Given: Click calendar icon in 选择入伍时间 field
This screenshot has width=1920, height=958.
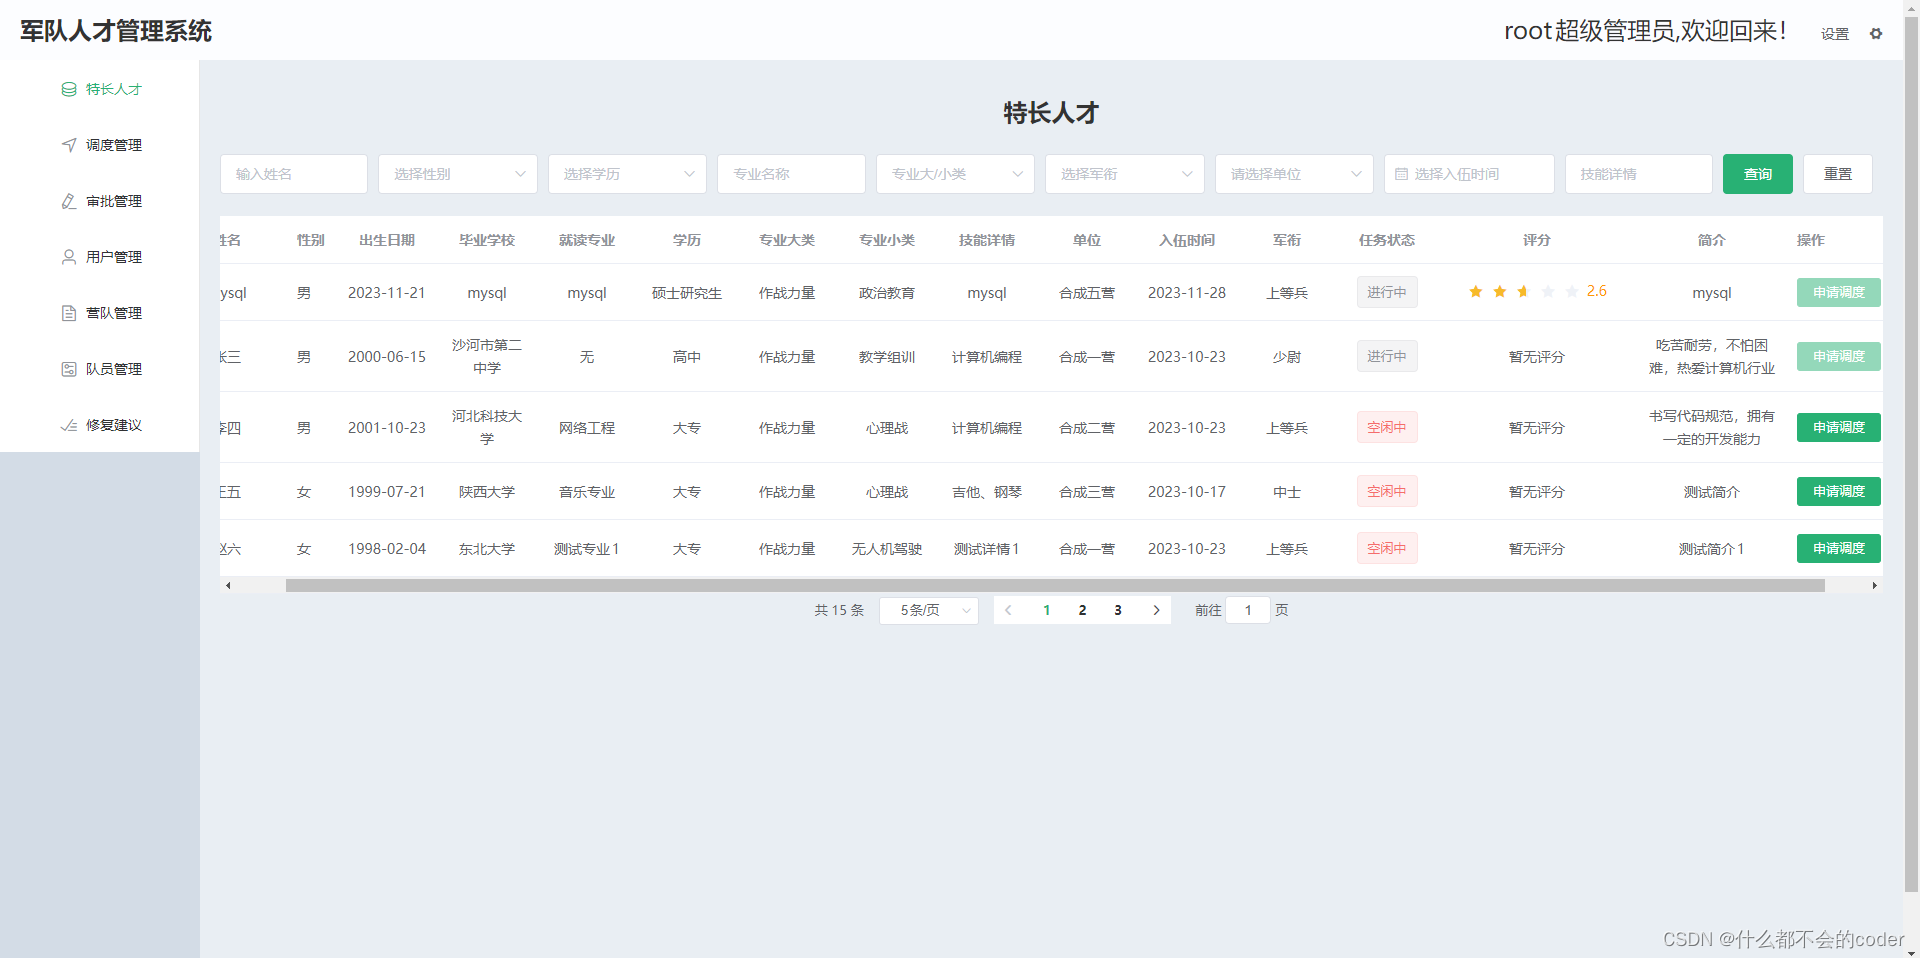Looking at the screenshot, I should point(1401,174).
